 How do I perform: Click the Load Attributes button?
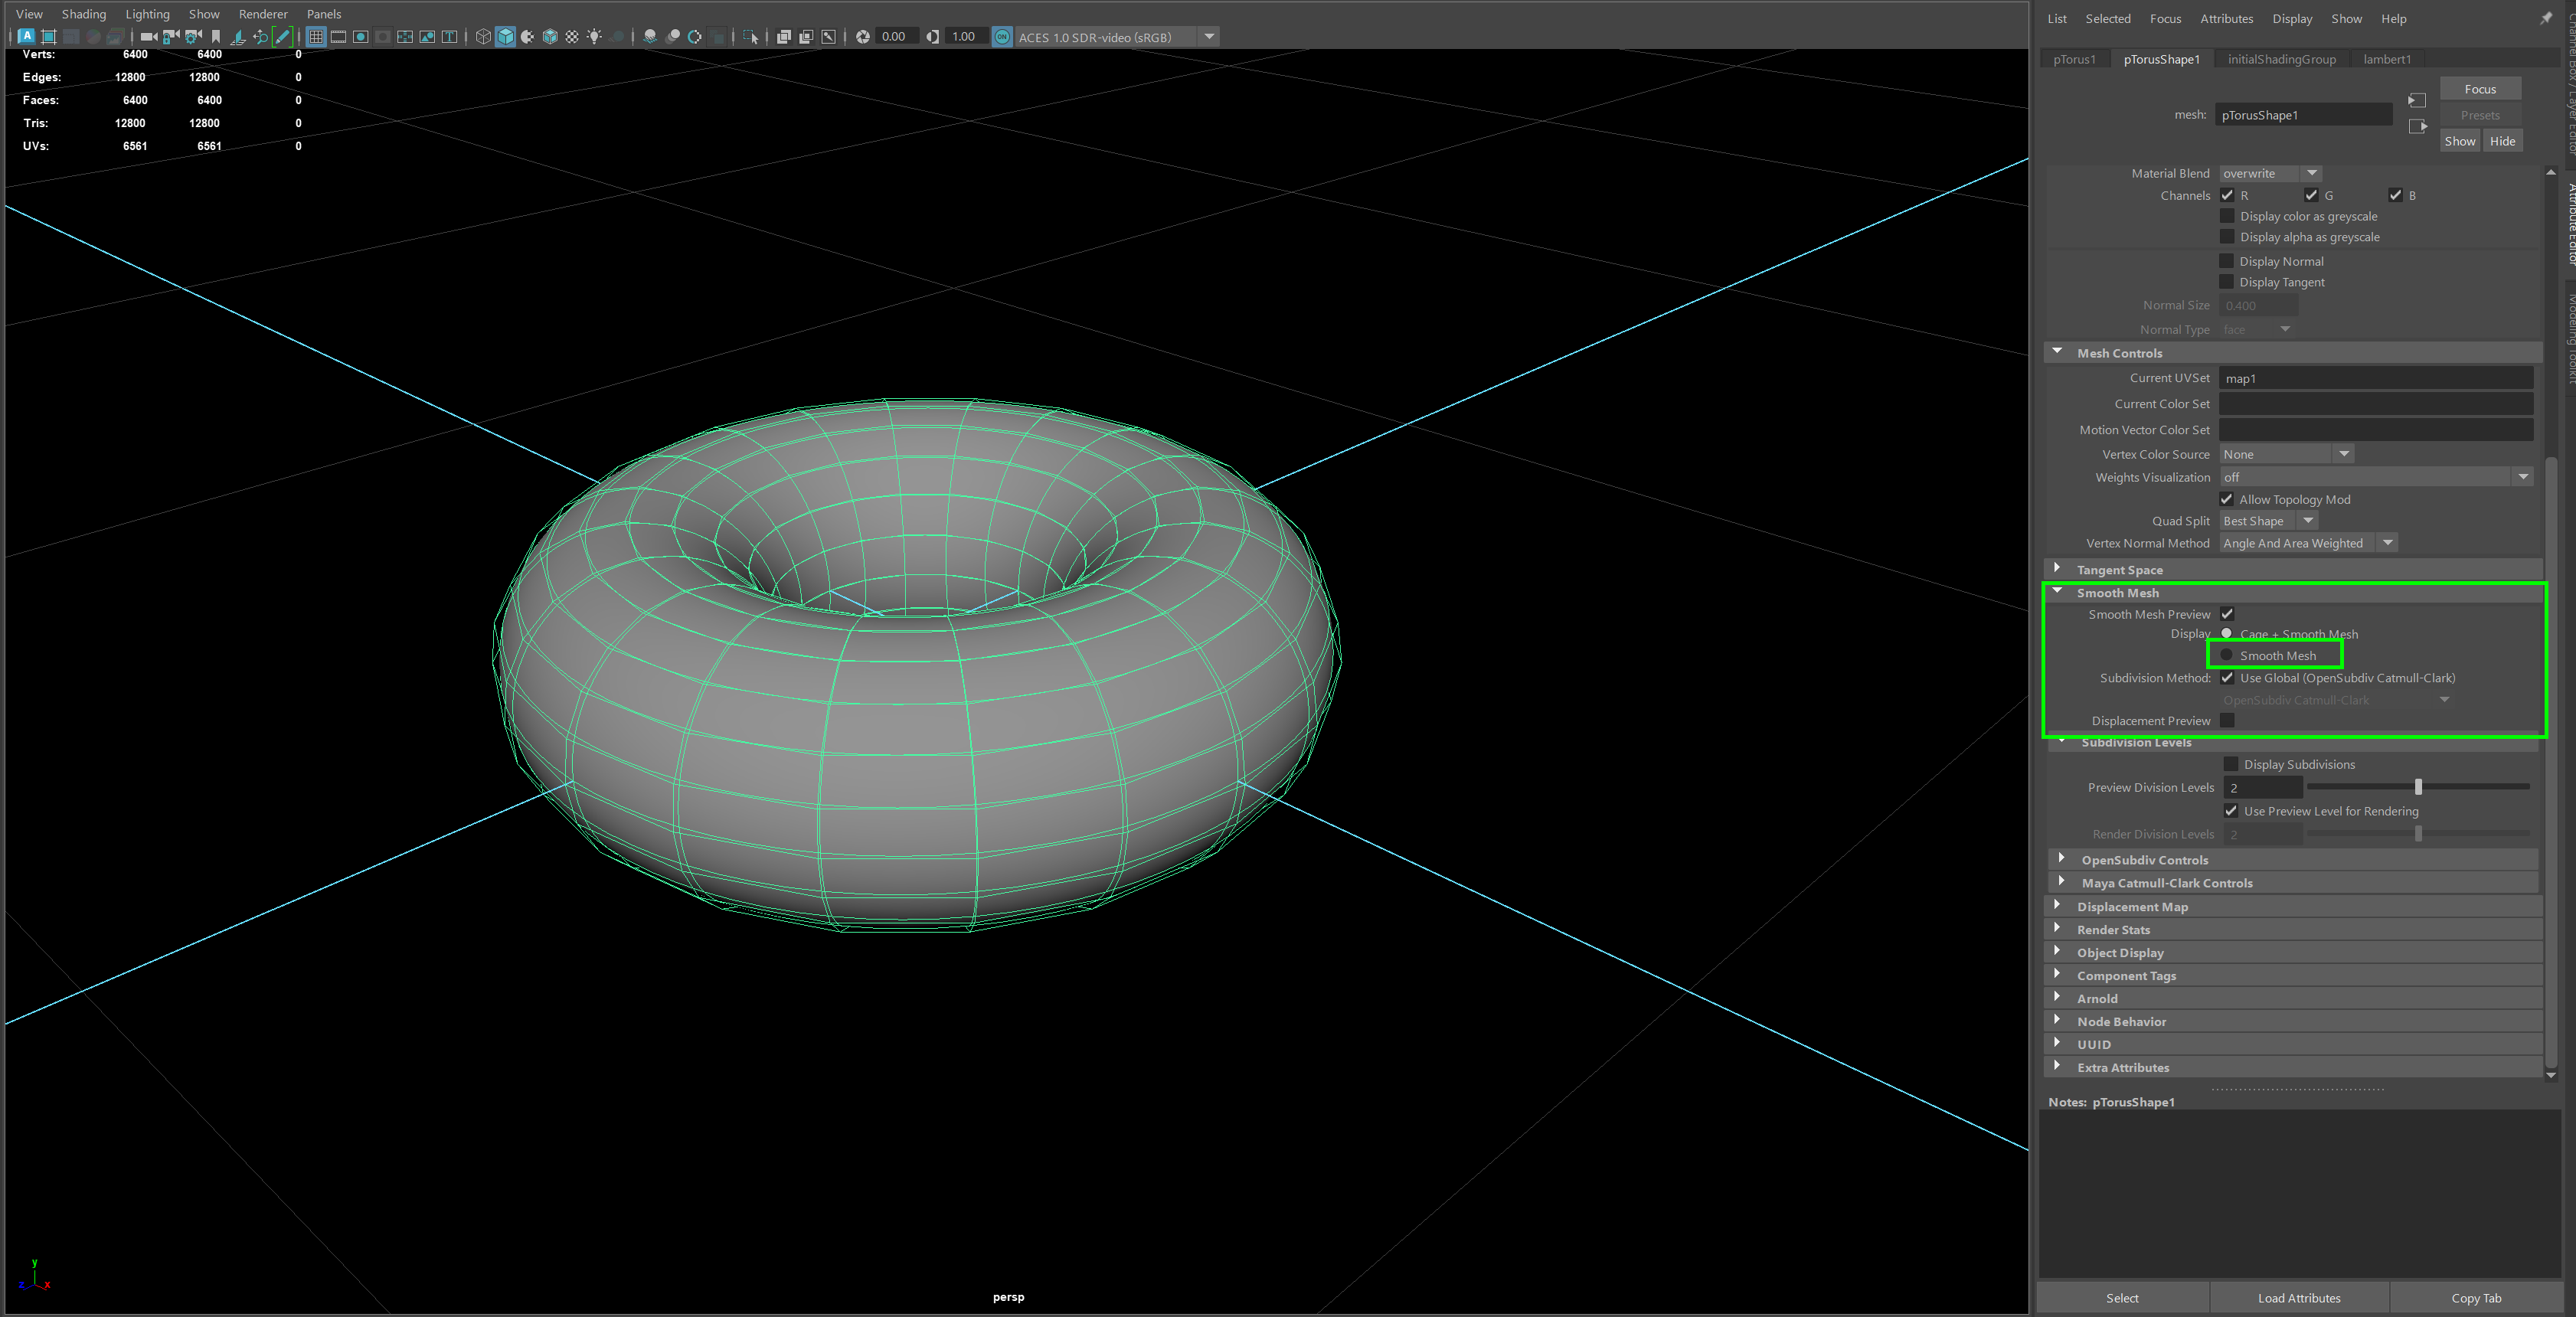point(2298,1298)
